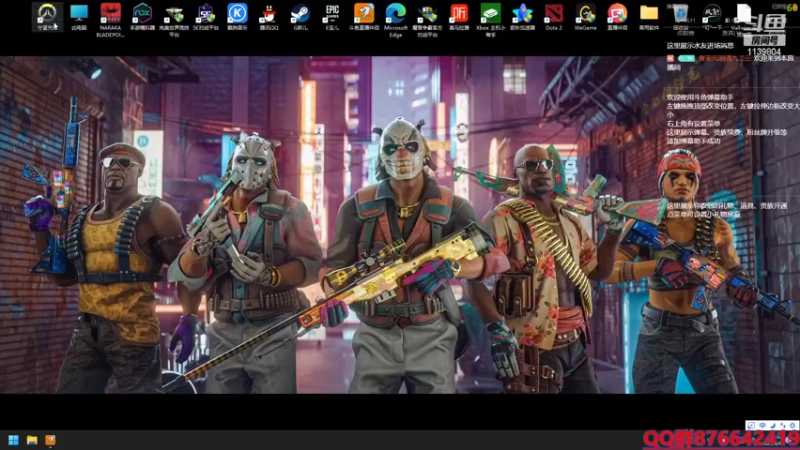Open the 5E对战平台 shortcut
Screen dimensions: 800x450
(206, 16)
